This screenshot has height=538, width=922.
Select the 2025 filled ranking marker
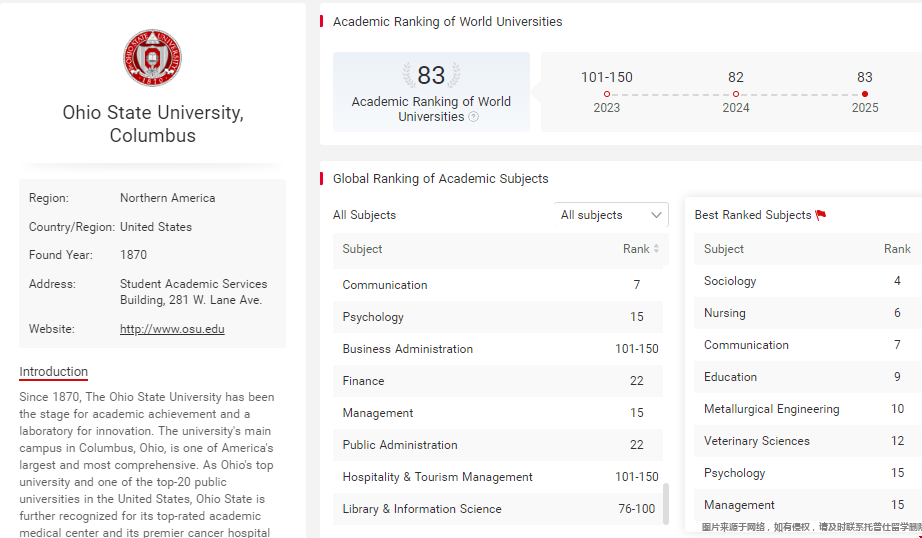865,94
